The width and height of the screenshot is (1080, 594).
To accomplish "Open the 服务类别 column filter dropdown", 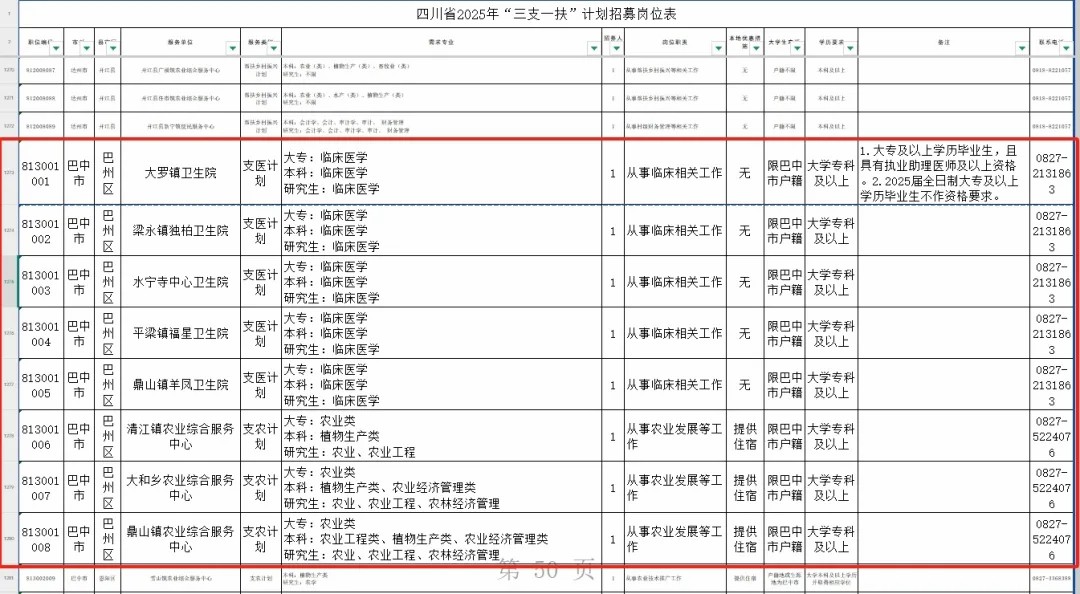I will 273,48.
